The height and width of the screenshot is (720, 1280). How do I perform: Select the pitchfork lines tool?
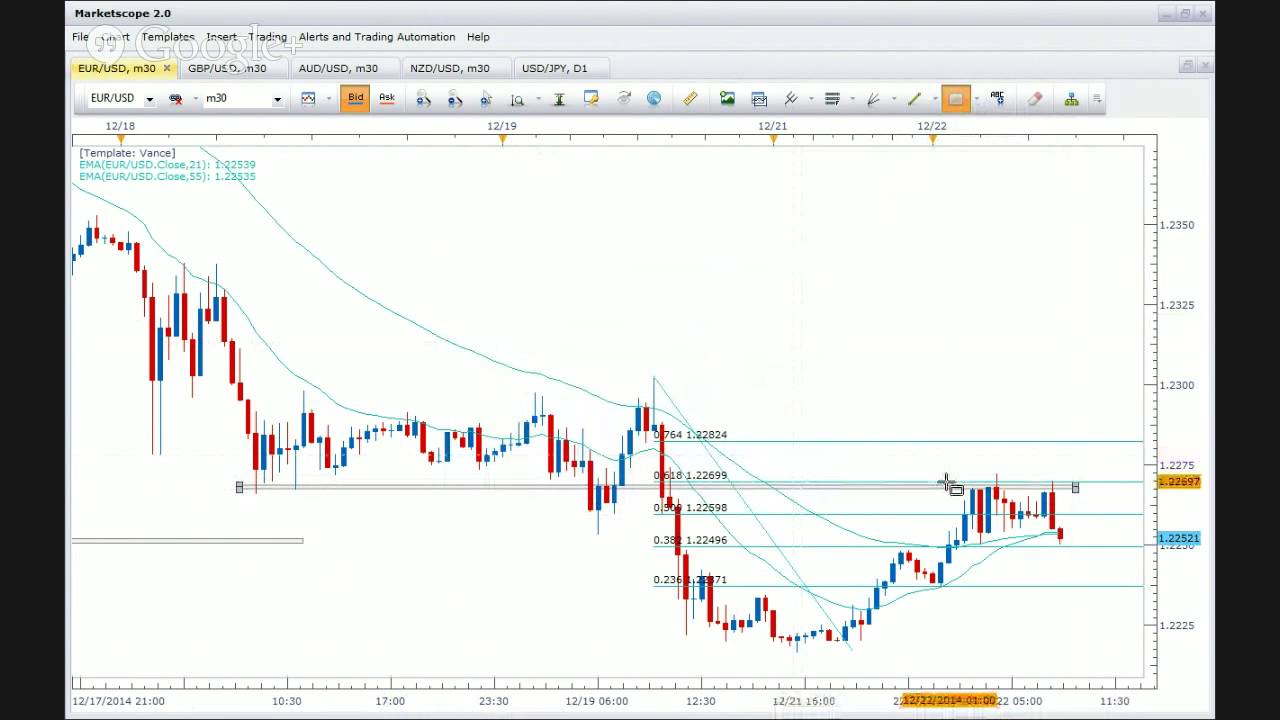[790, 98]
